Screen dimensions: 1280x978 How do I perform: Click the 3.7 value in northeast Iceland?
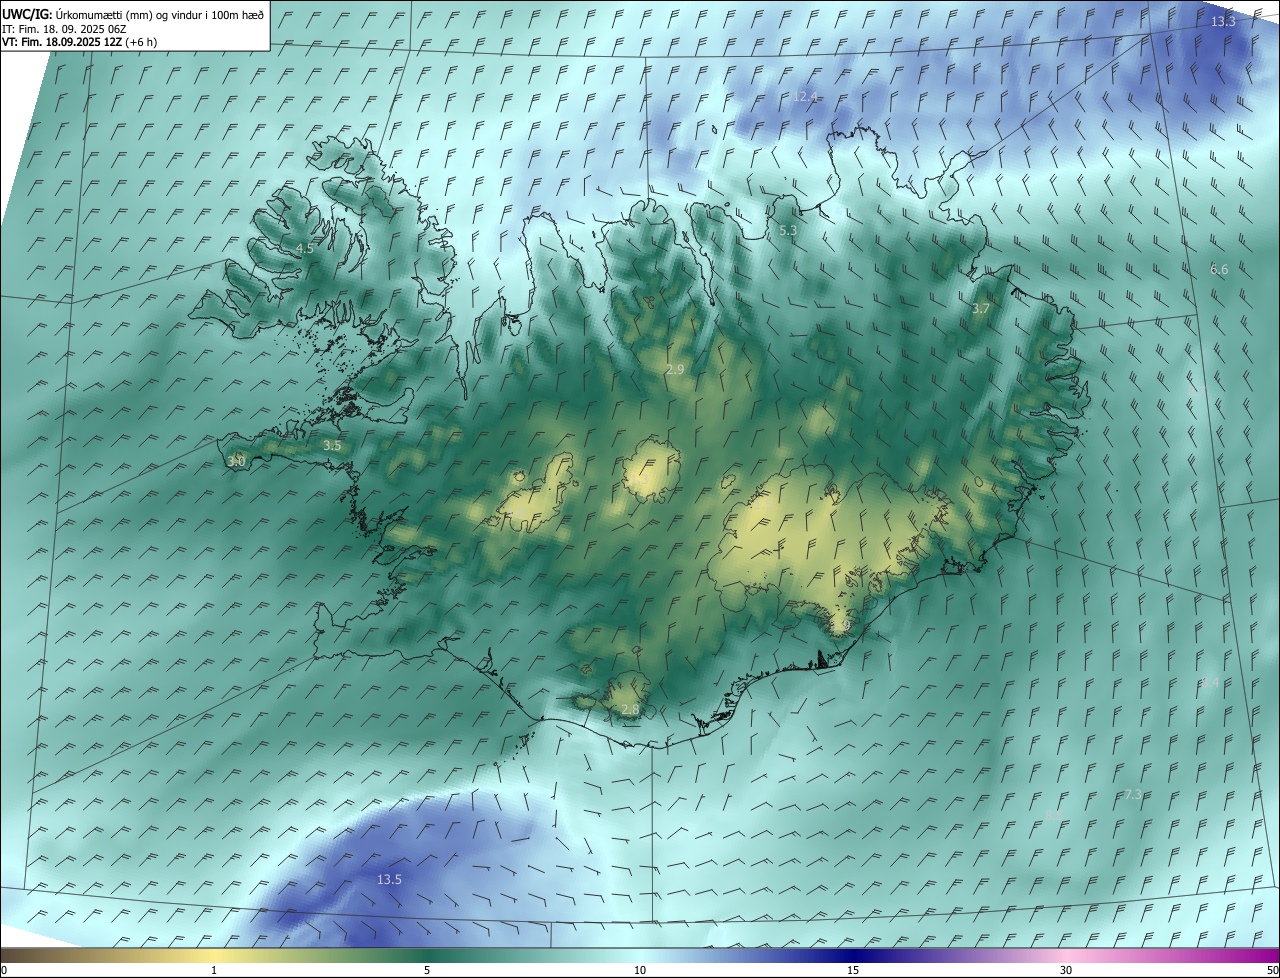click(x=981, y=308)
